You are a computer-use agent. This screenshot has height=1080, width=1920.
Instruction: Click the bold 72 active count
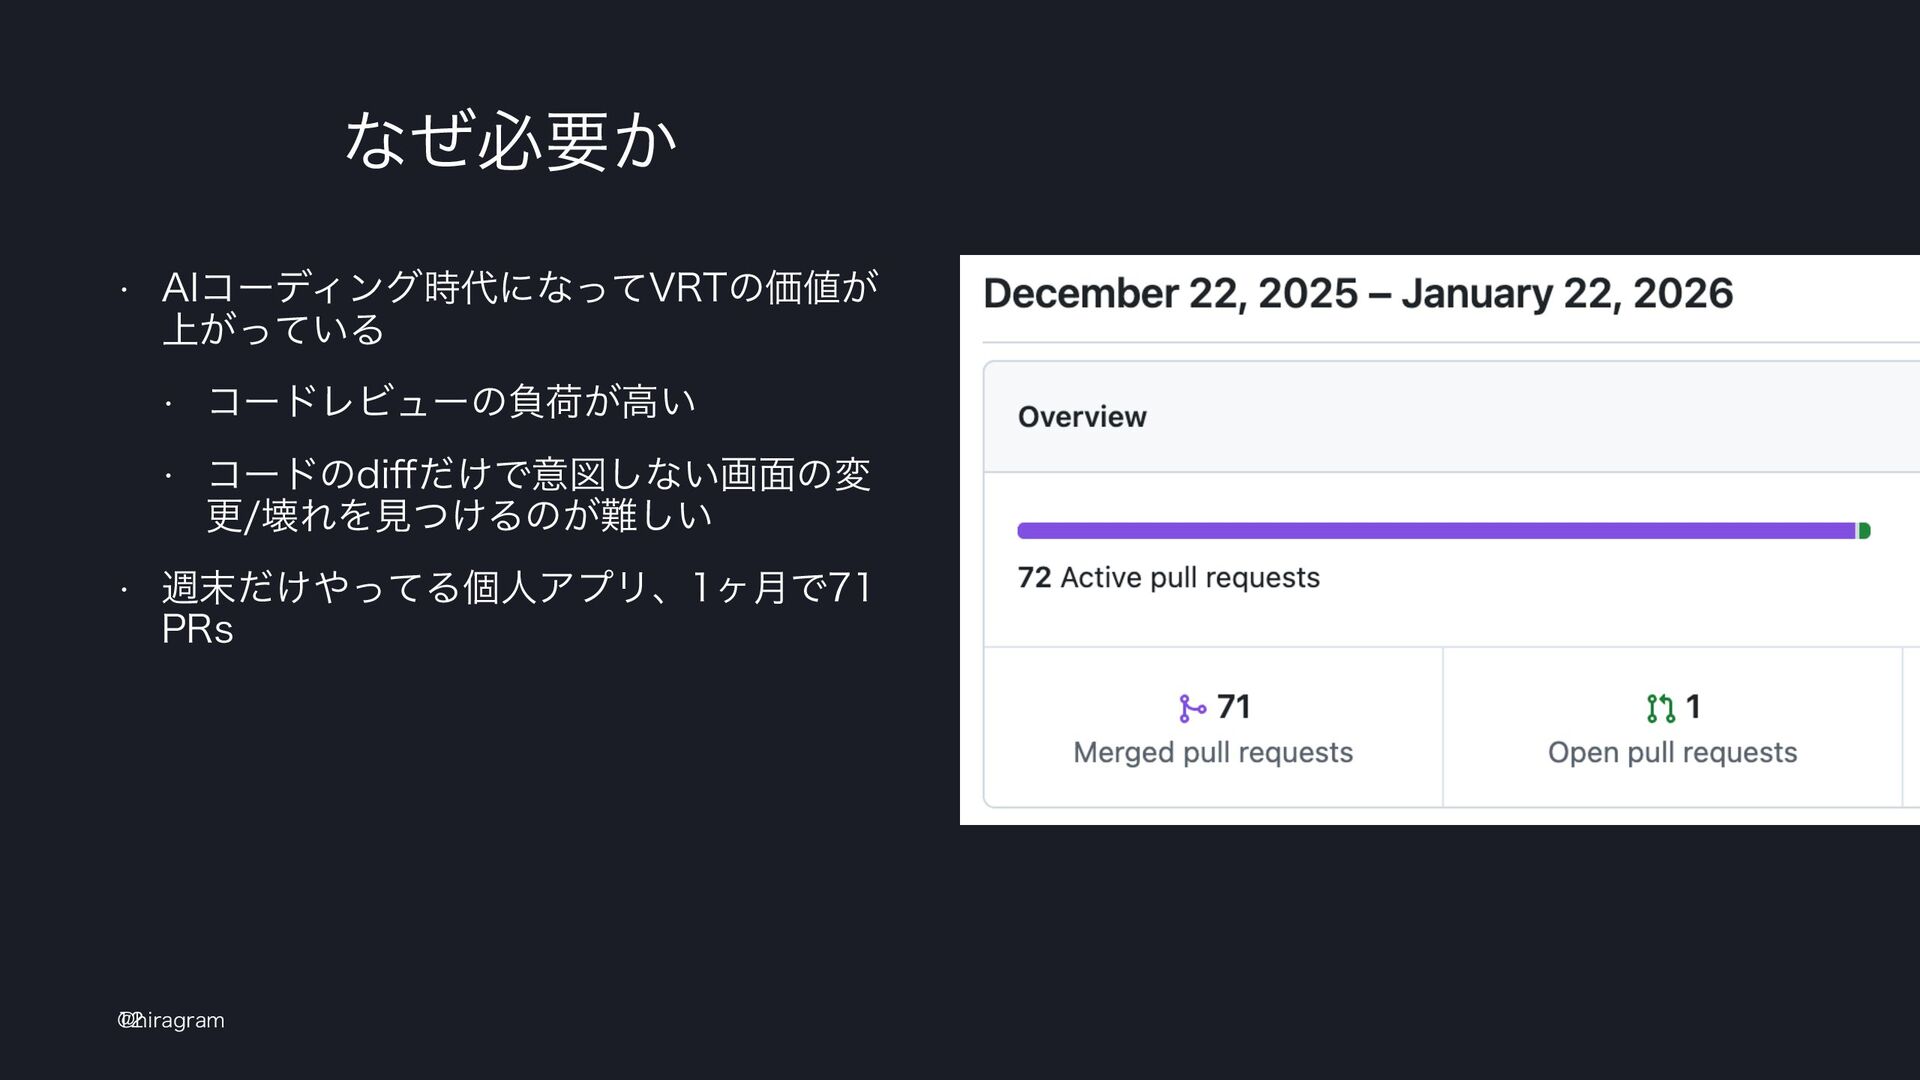pyautogui.click(x=1034, y=578)
